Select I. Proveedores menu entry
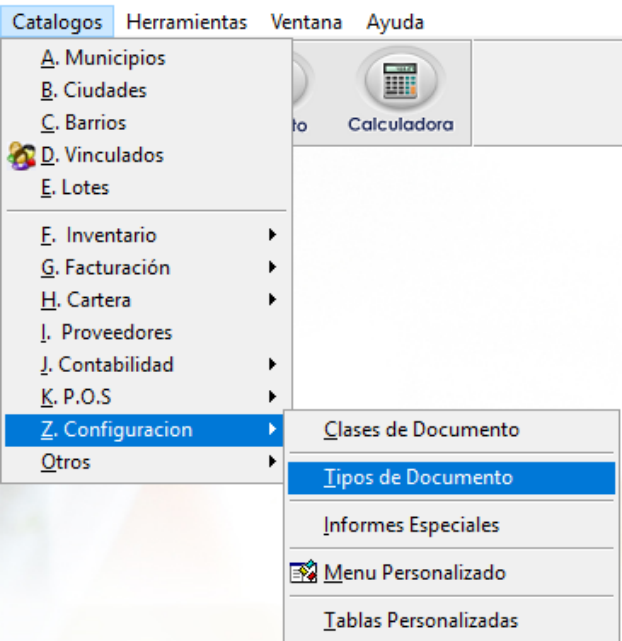The image size is (622, 641). click(x=145, y=332)
